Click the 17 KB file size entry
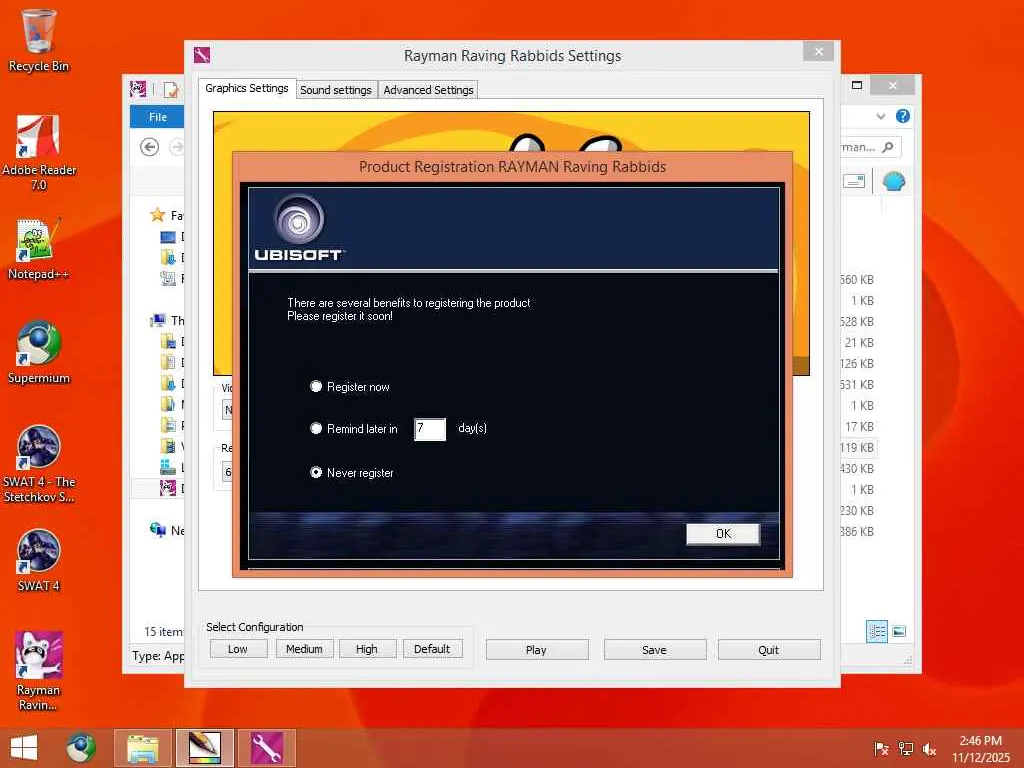 [859, 426]
